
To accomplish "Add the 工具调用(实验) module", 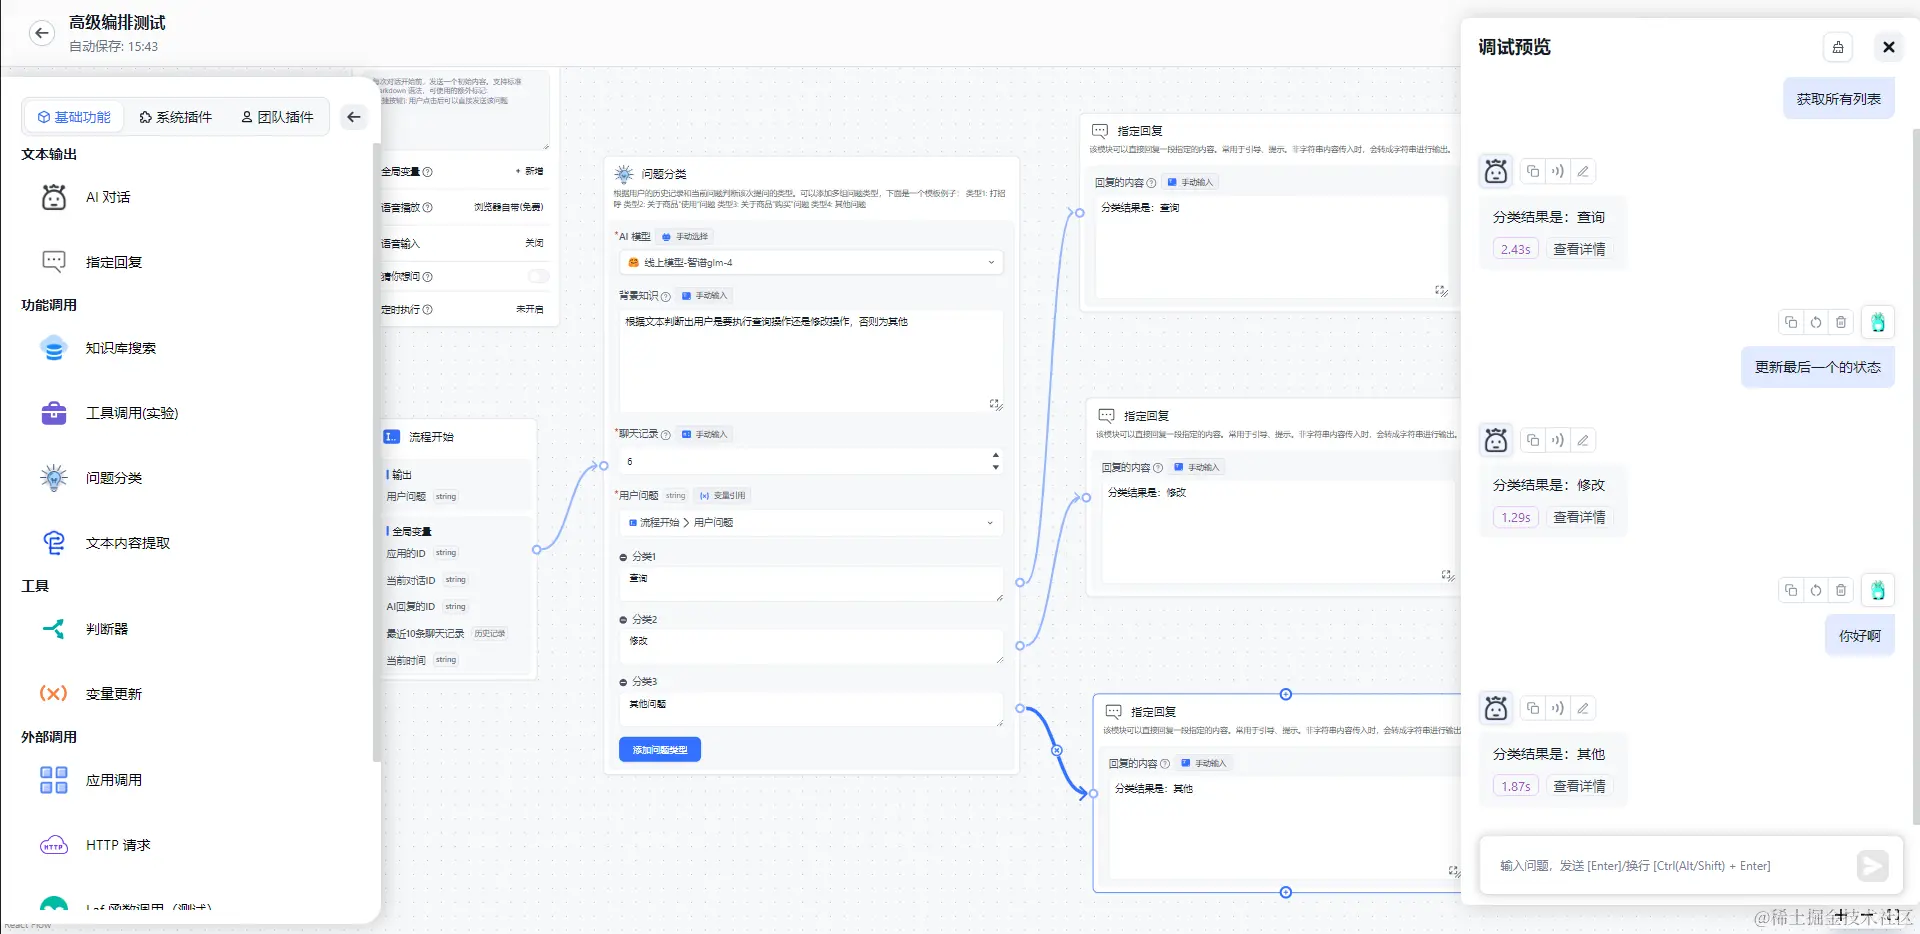I will (131, 413).
